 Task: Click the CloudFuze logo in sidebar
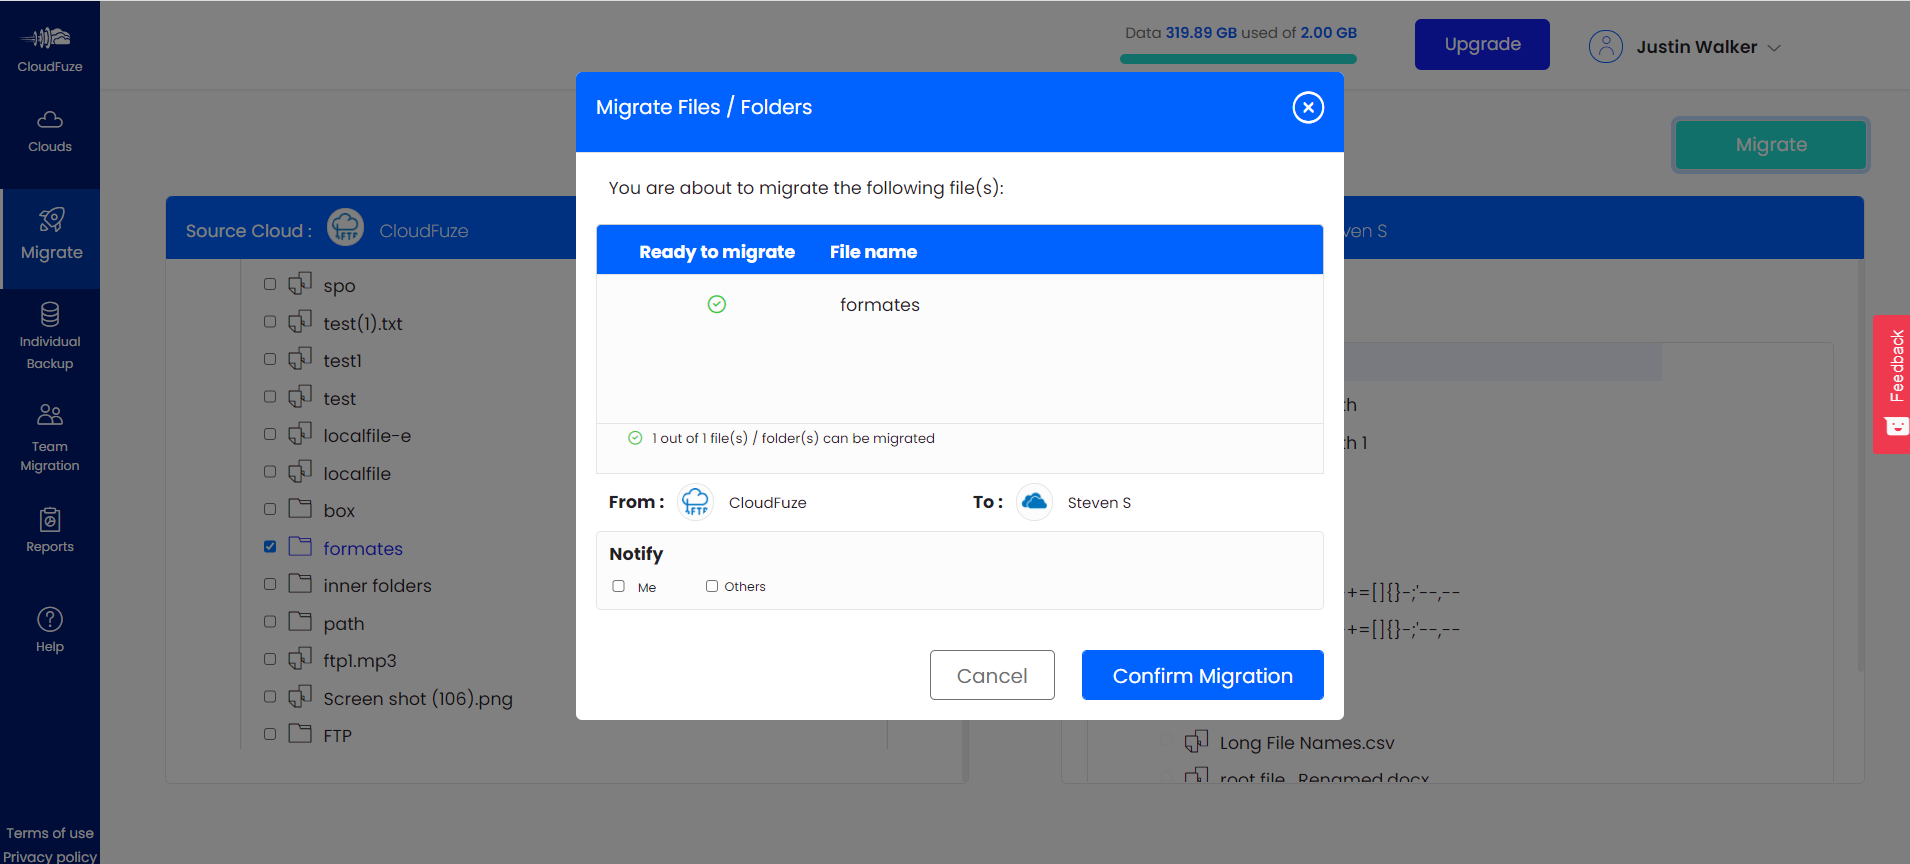(x=50, y=49)
